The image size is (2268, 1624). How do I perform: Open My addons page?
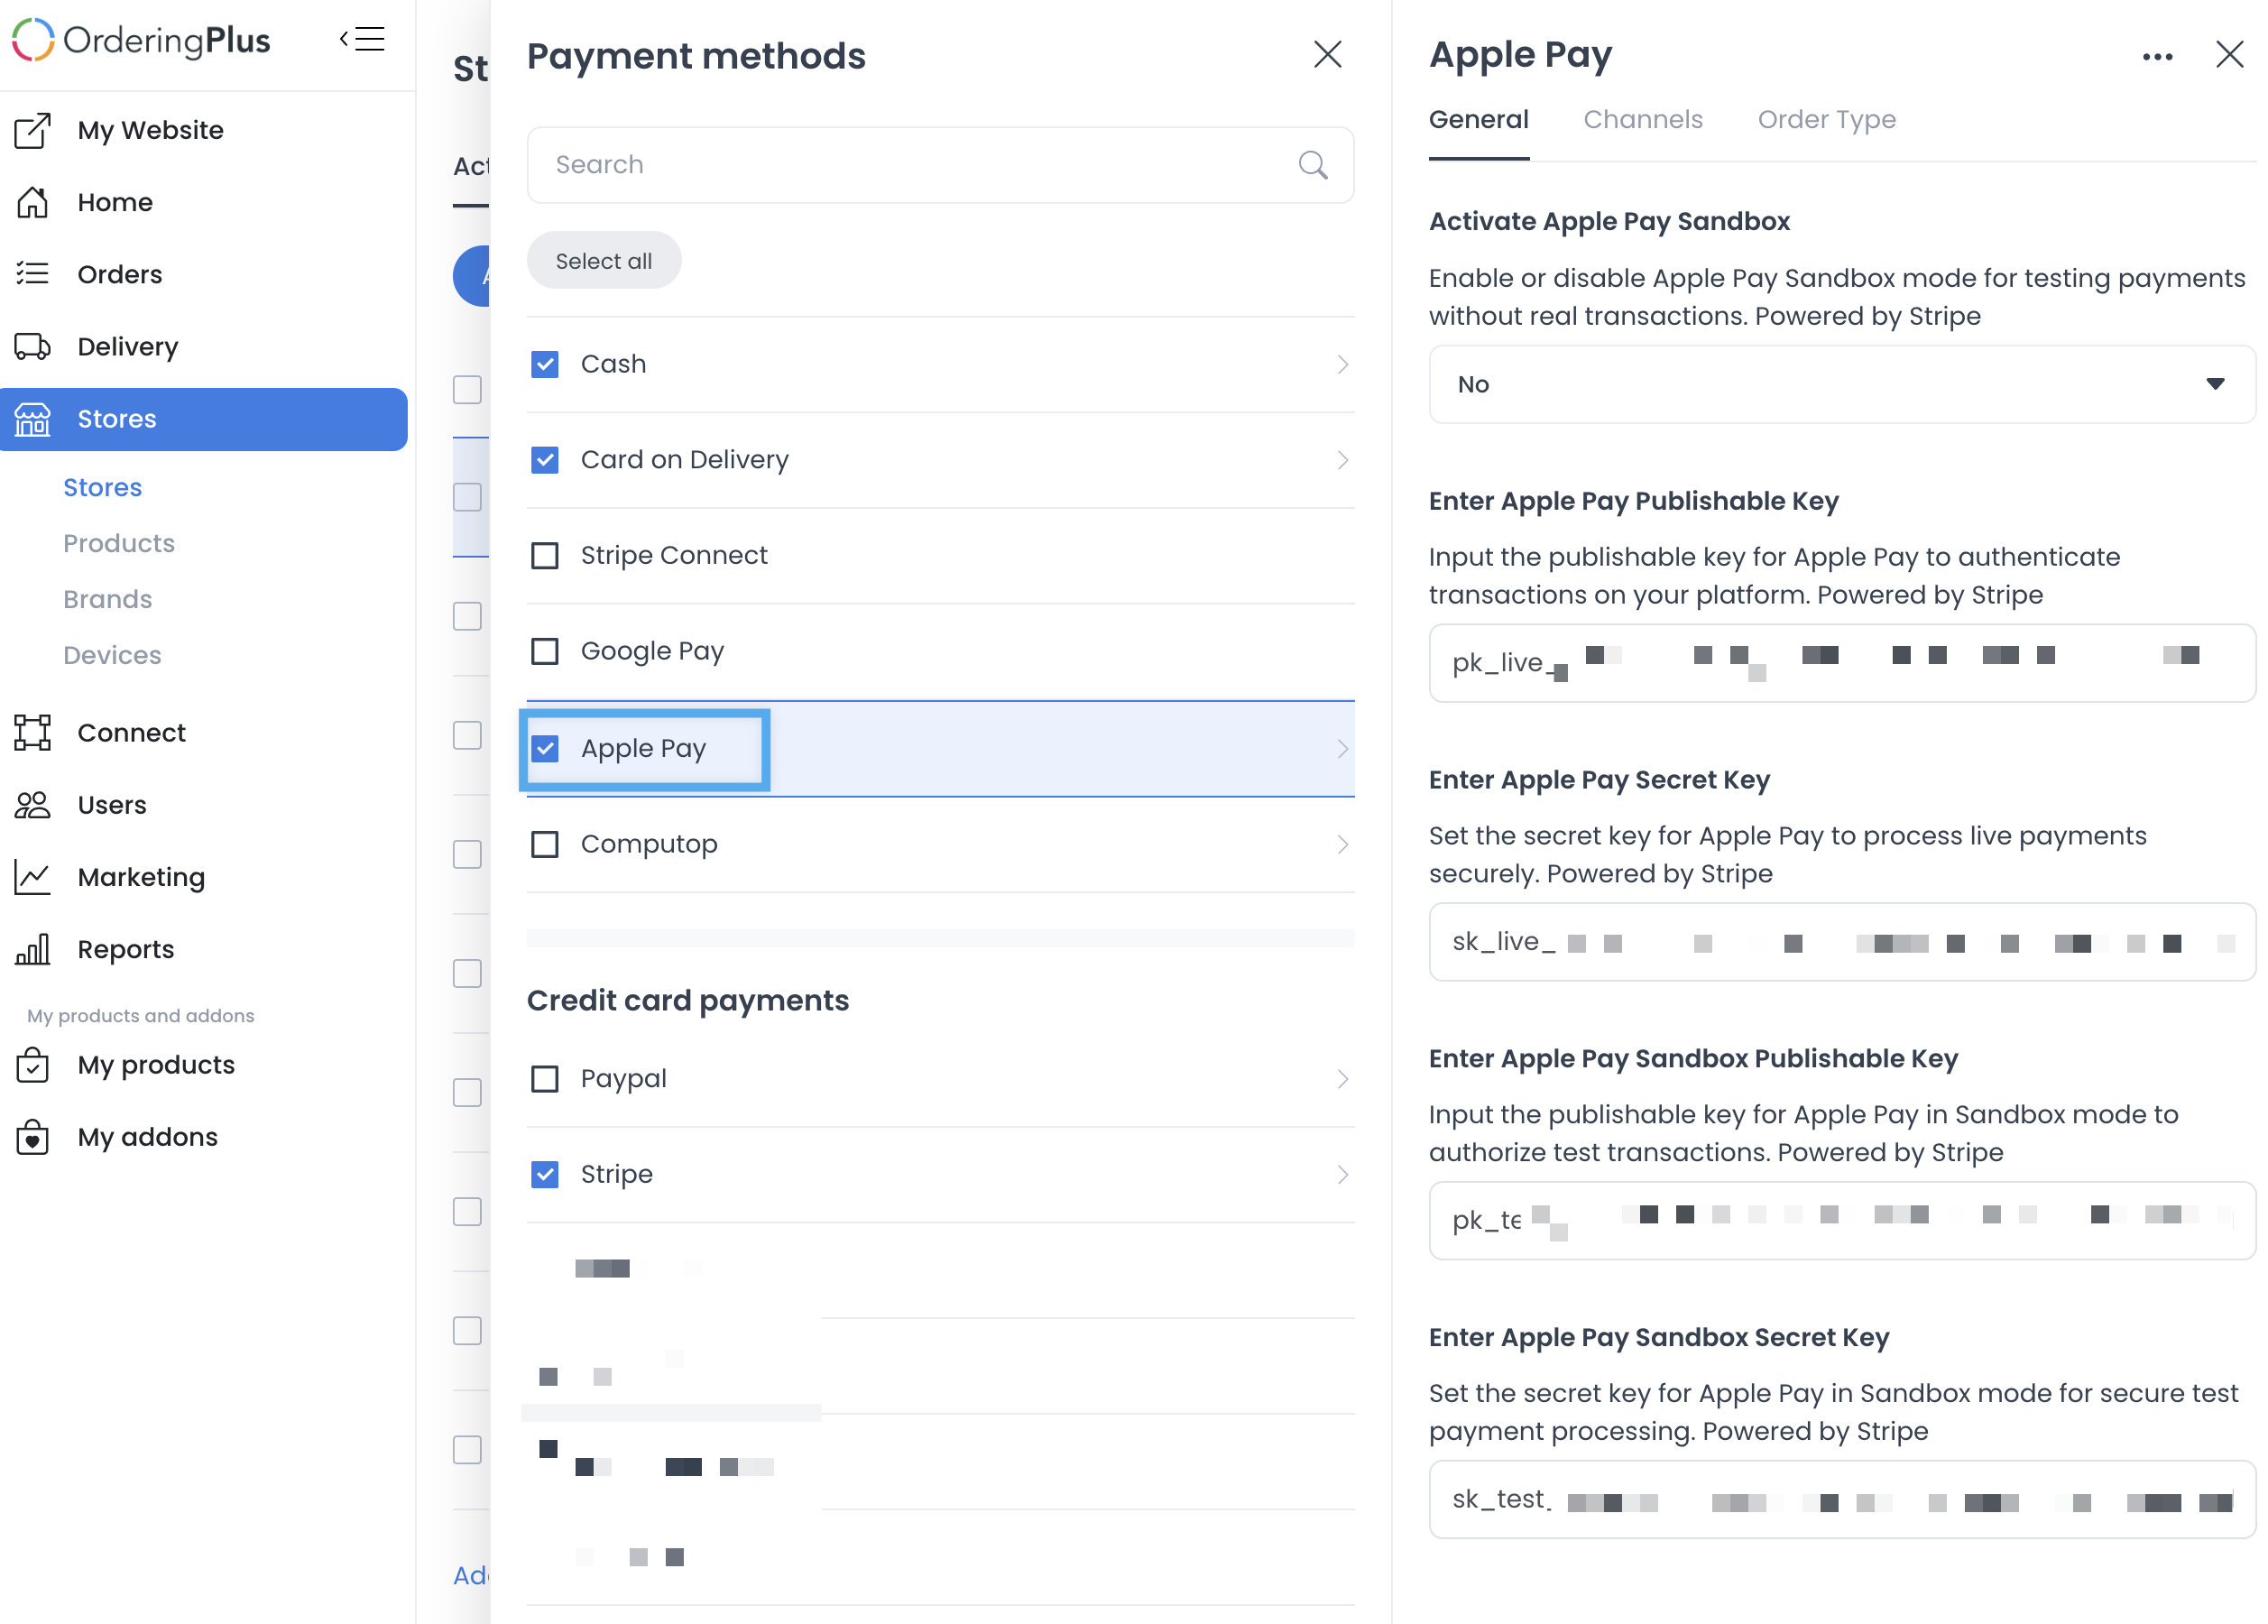[x=147, y=1137]
